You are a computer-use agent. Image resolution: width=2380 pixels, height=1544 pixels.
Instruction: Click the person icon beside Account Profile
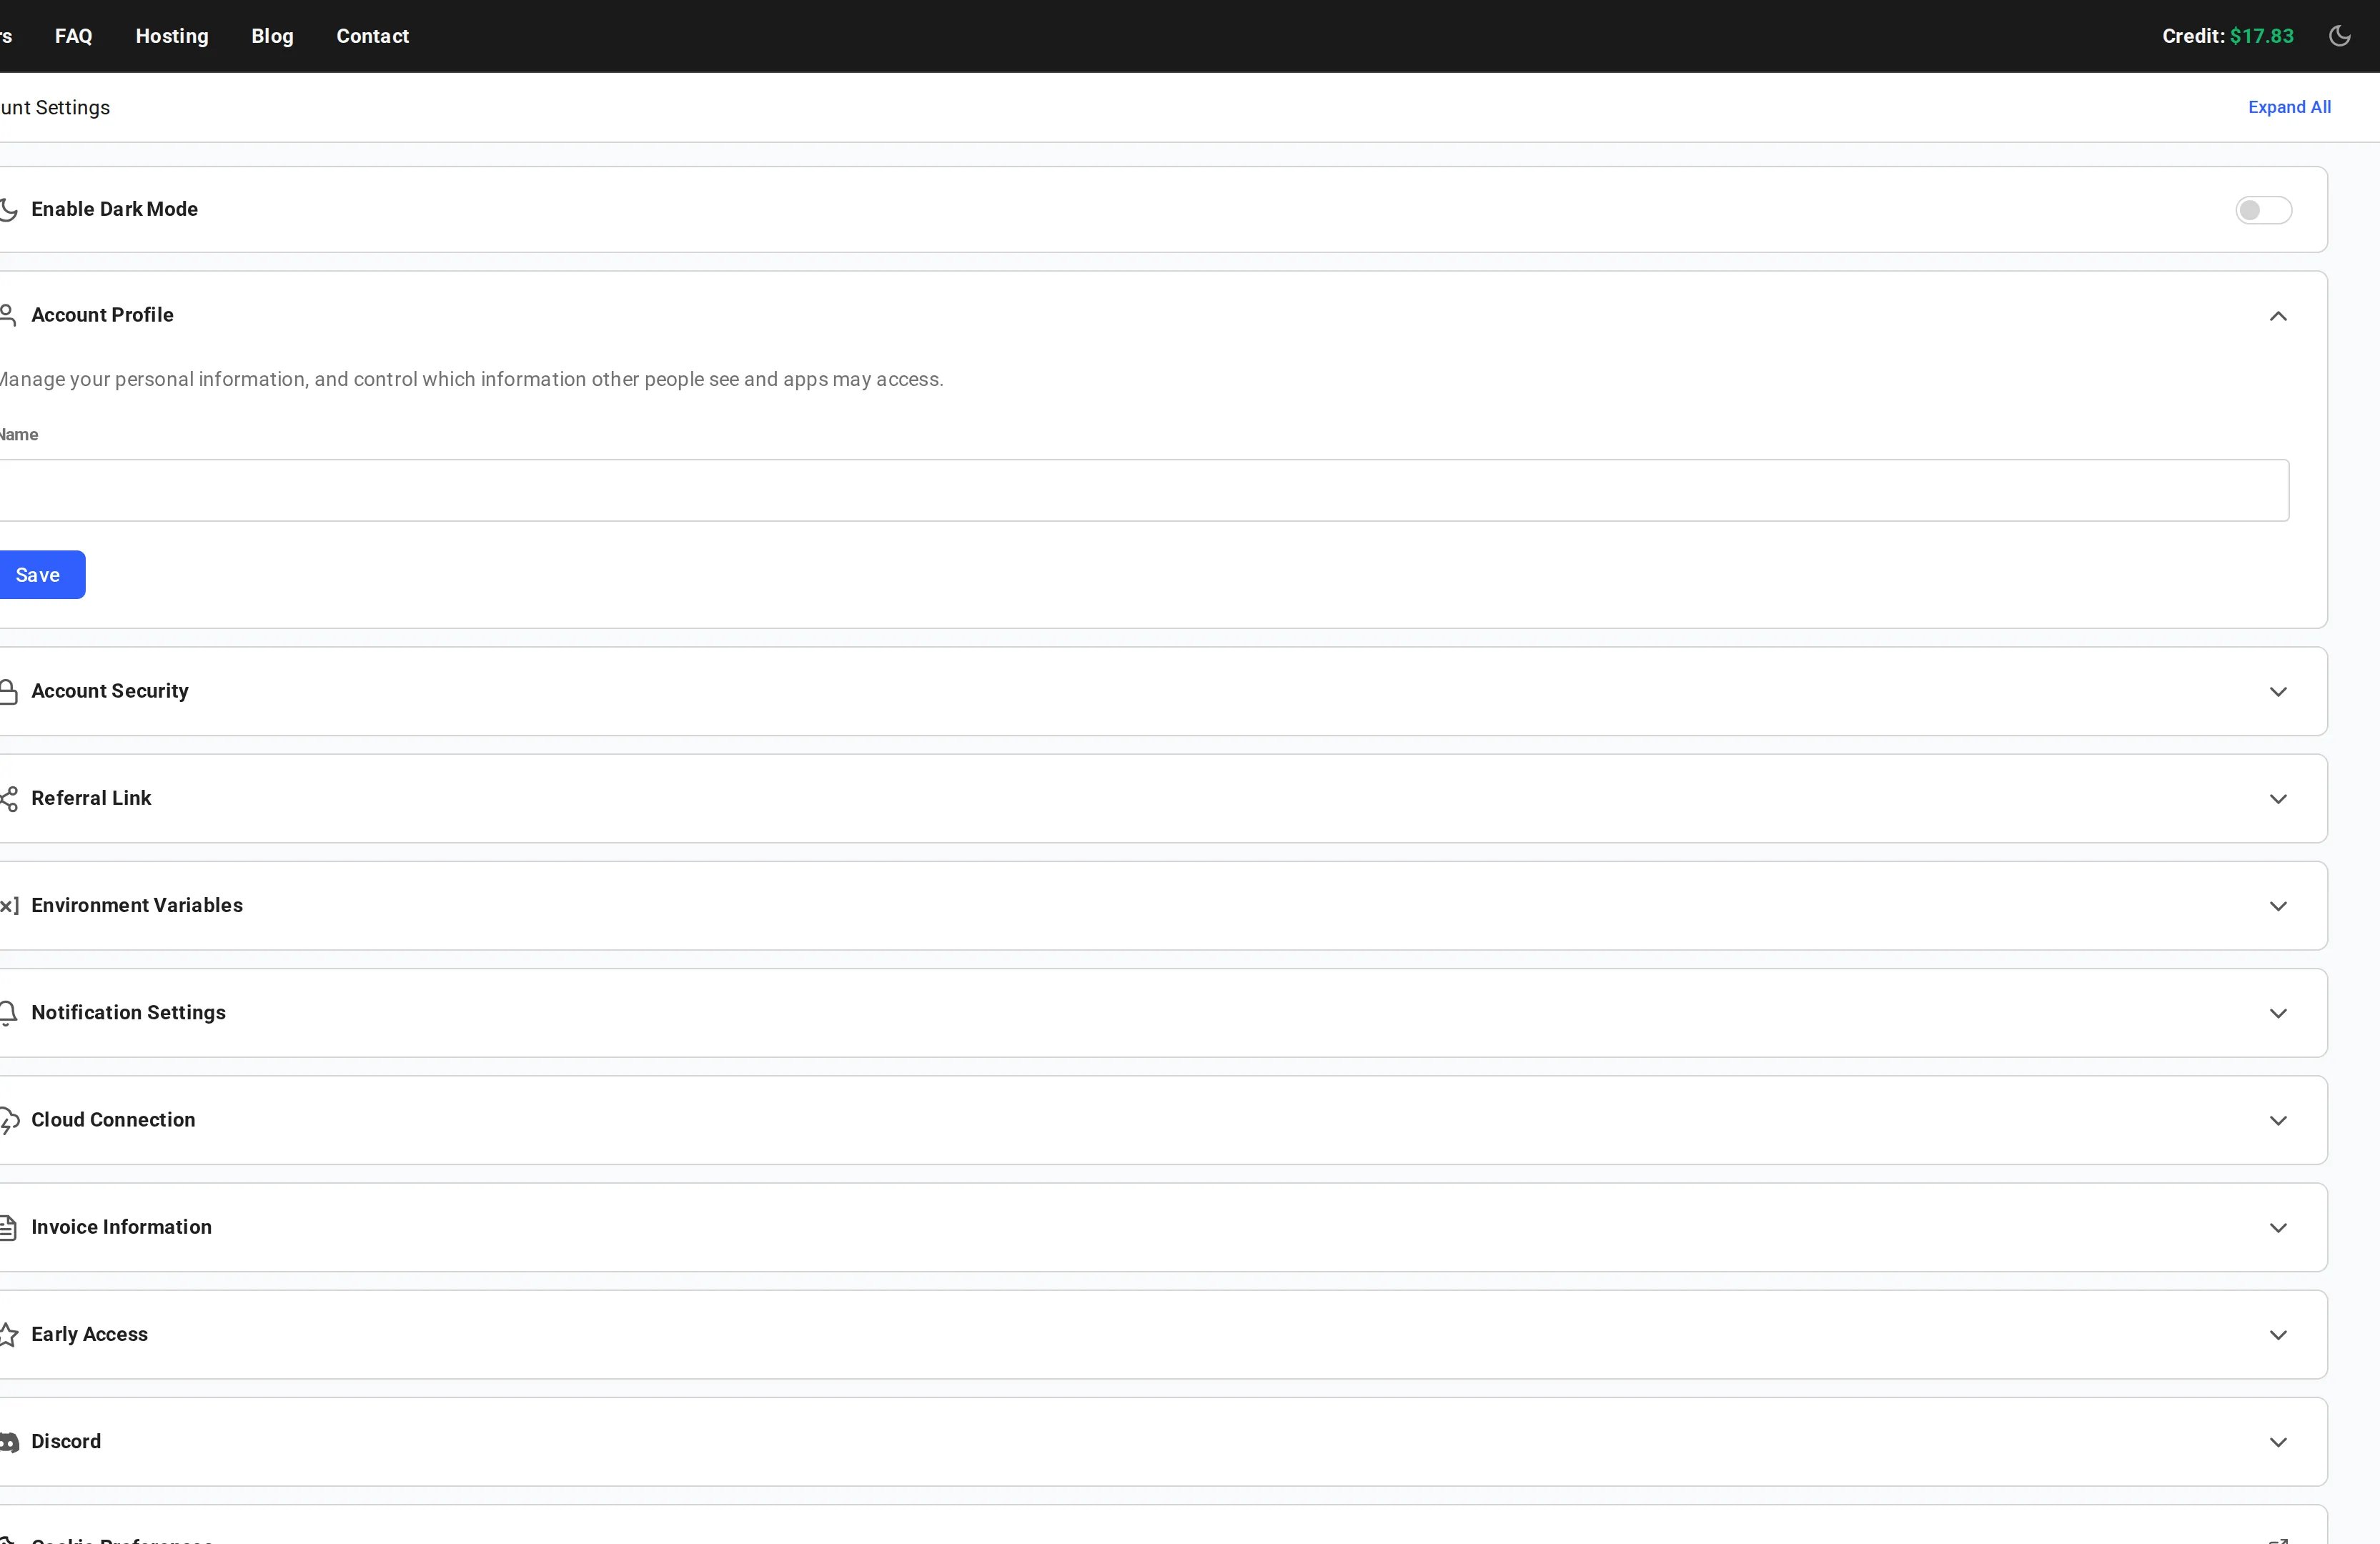click(8, 316)
